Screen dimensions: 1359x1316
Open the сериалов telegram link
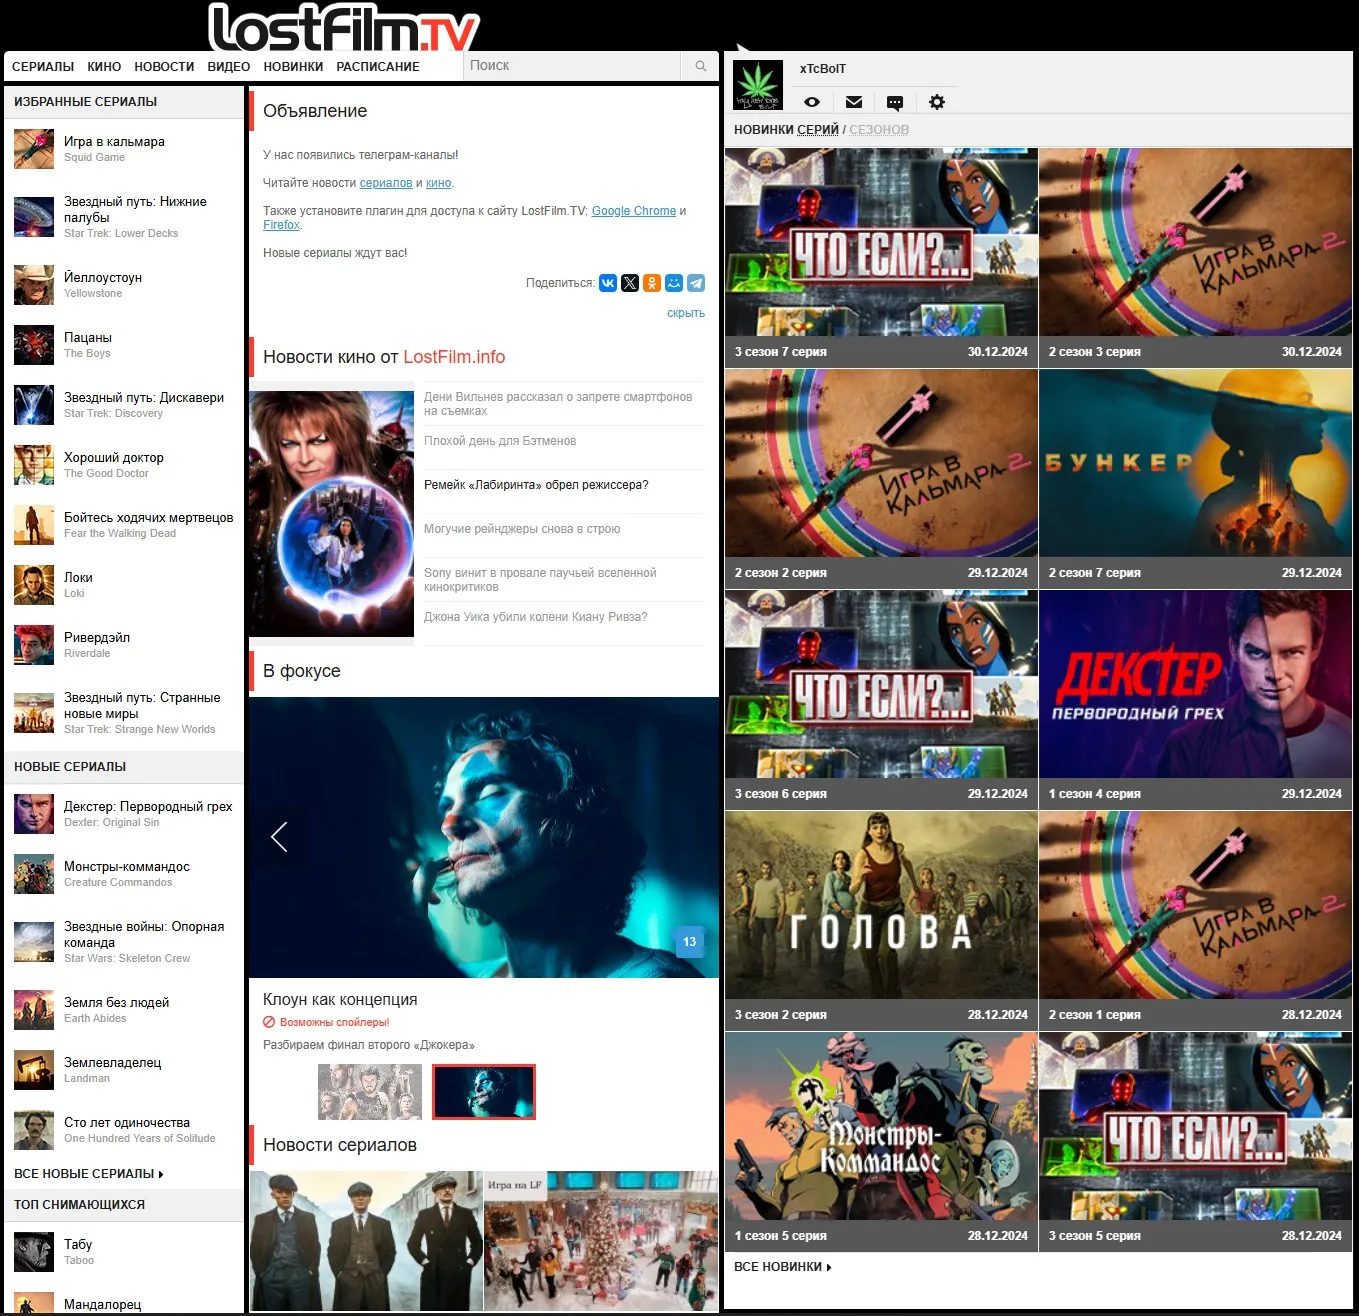386,183
